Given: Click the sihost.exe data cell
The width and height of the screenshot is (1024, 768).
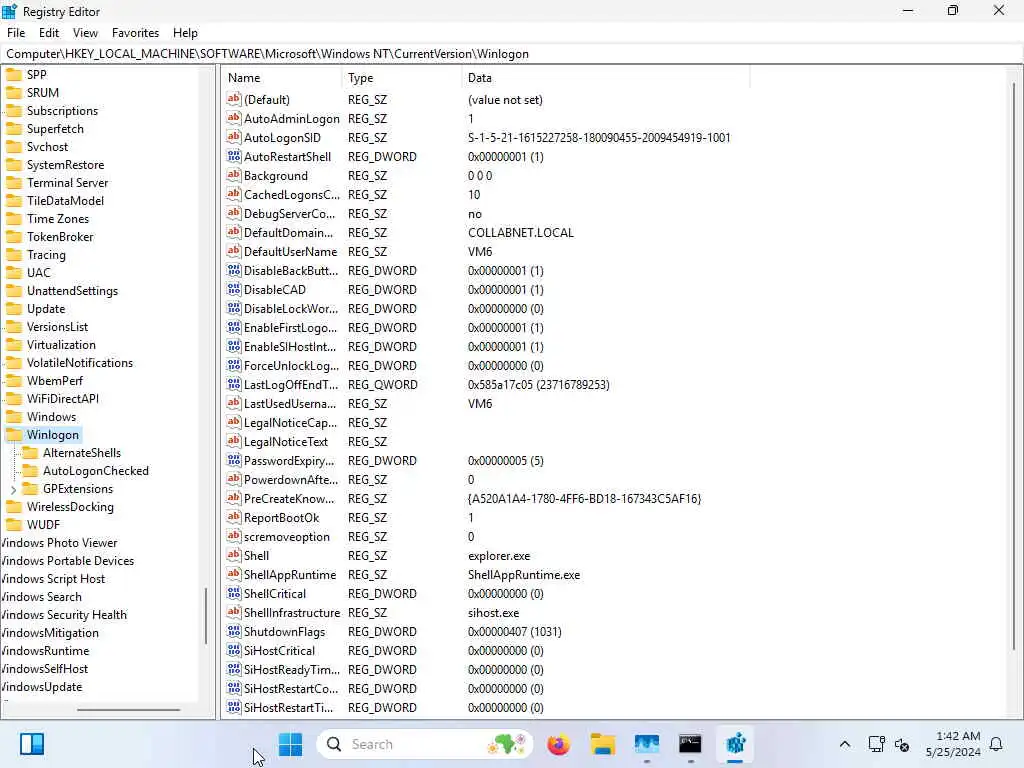Looking at the screenshot, I should tap(493, 613).
